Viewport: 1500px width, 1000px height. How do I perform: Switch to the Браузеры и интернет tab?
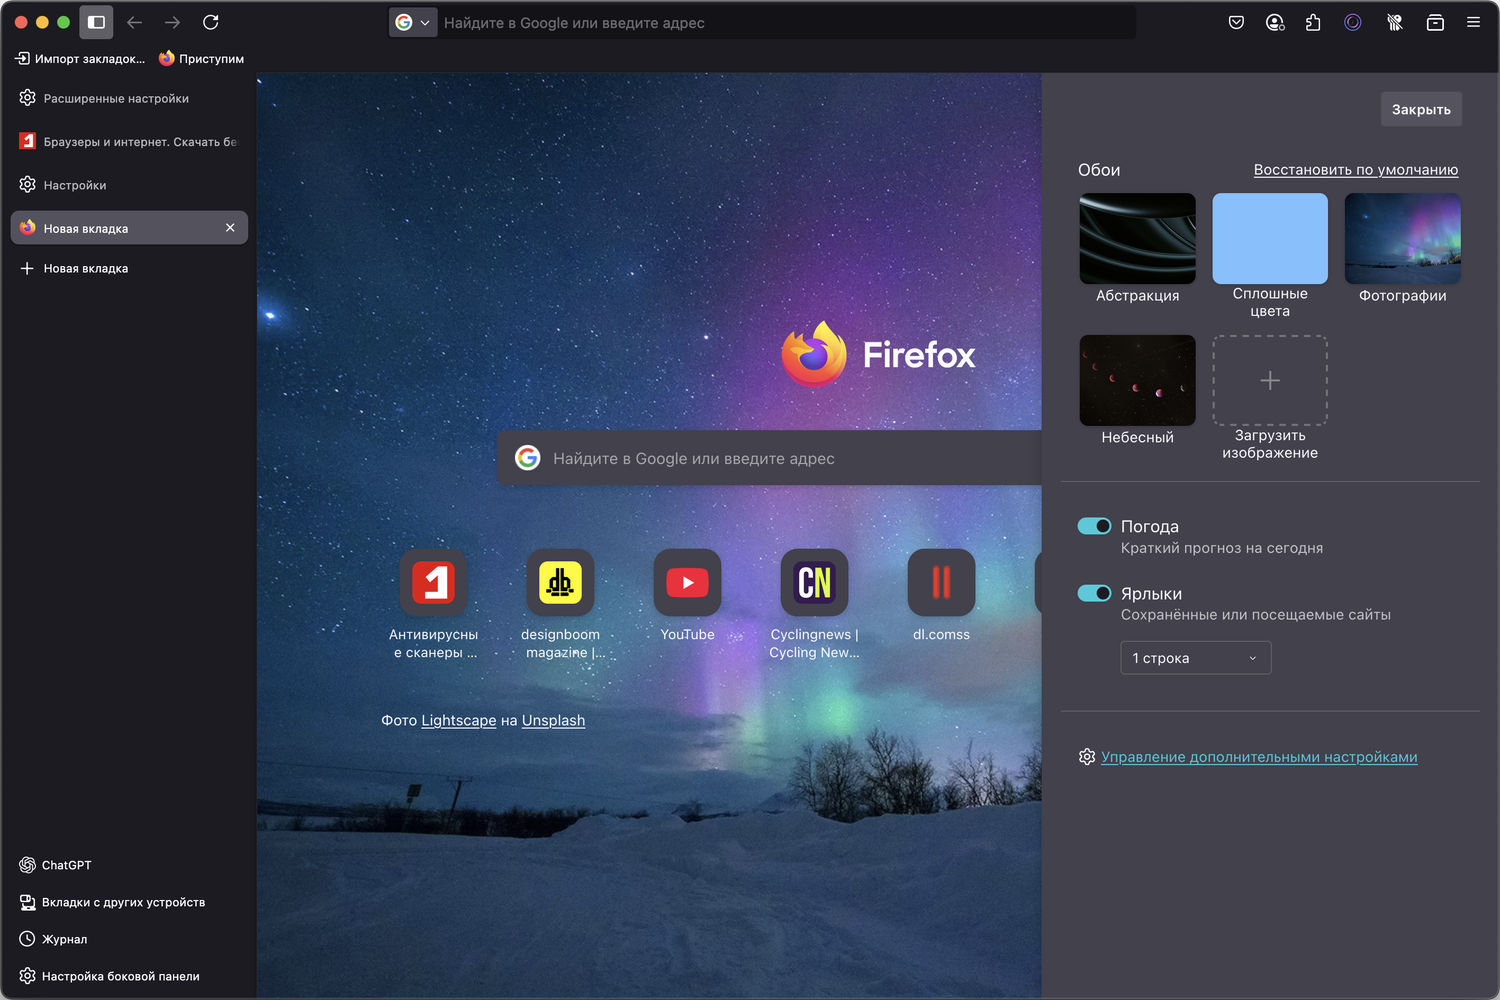(129, 141)
